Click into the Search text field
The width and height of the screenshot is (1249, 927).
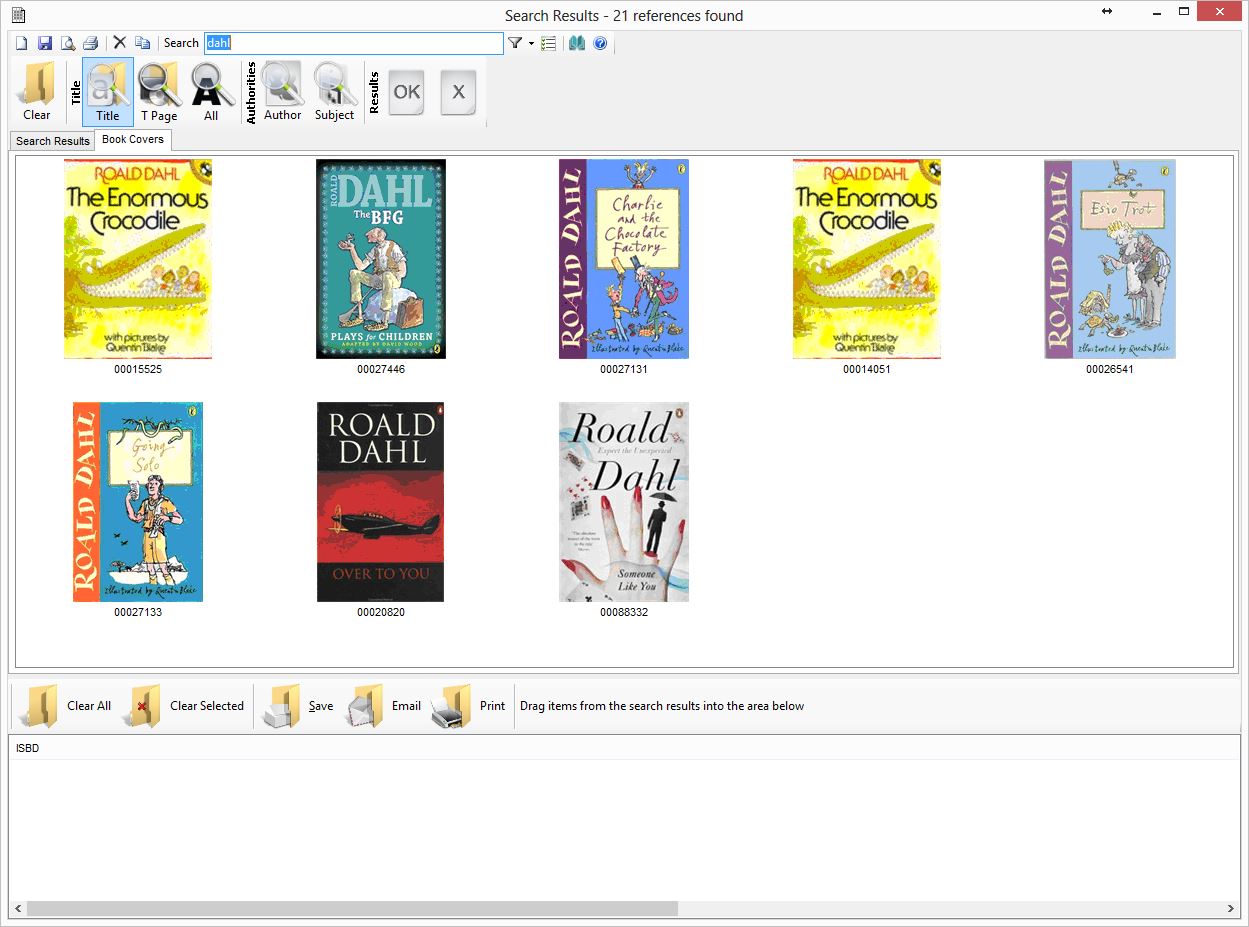point(354,43)
